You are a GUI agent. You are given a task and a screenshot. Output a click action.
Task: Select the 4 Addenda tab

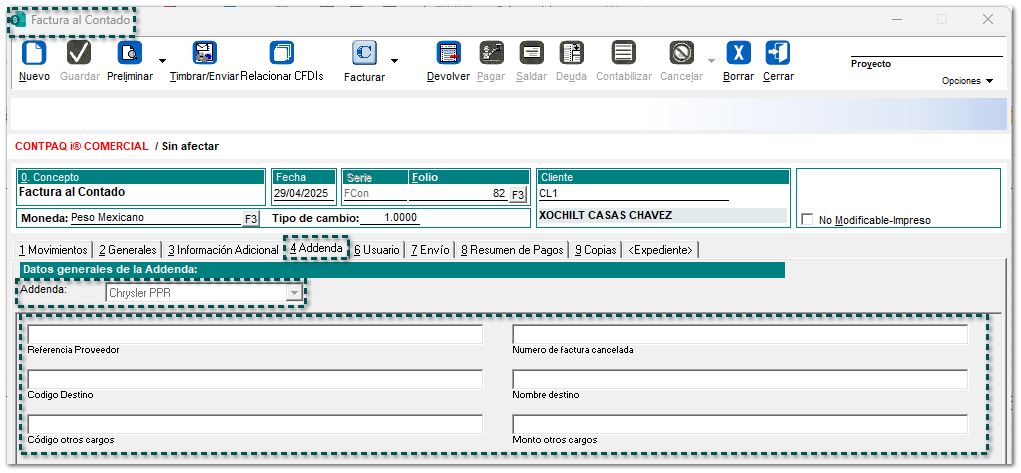316,248
